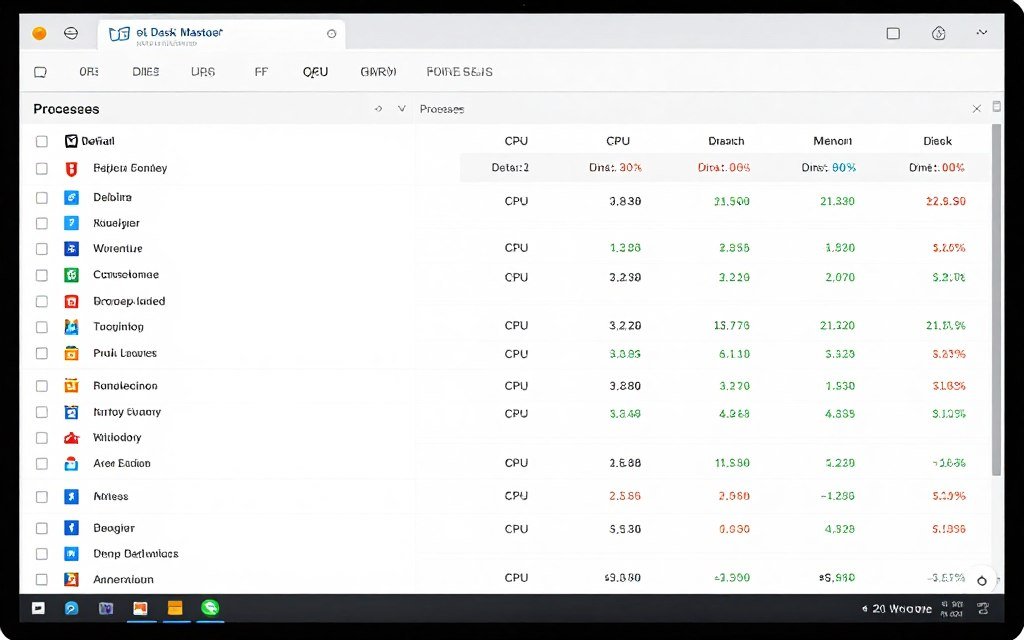Open Microsoft Edge from the taskbar
Screen dimensions: 1024x640
tap(70, 608)
